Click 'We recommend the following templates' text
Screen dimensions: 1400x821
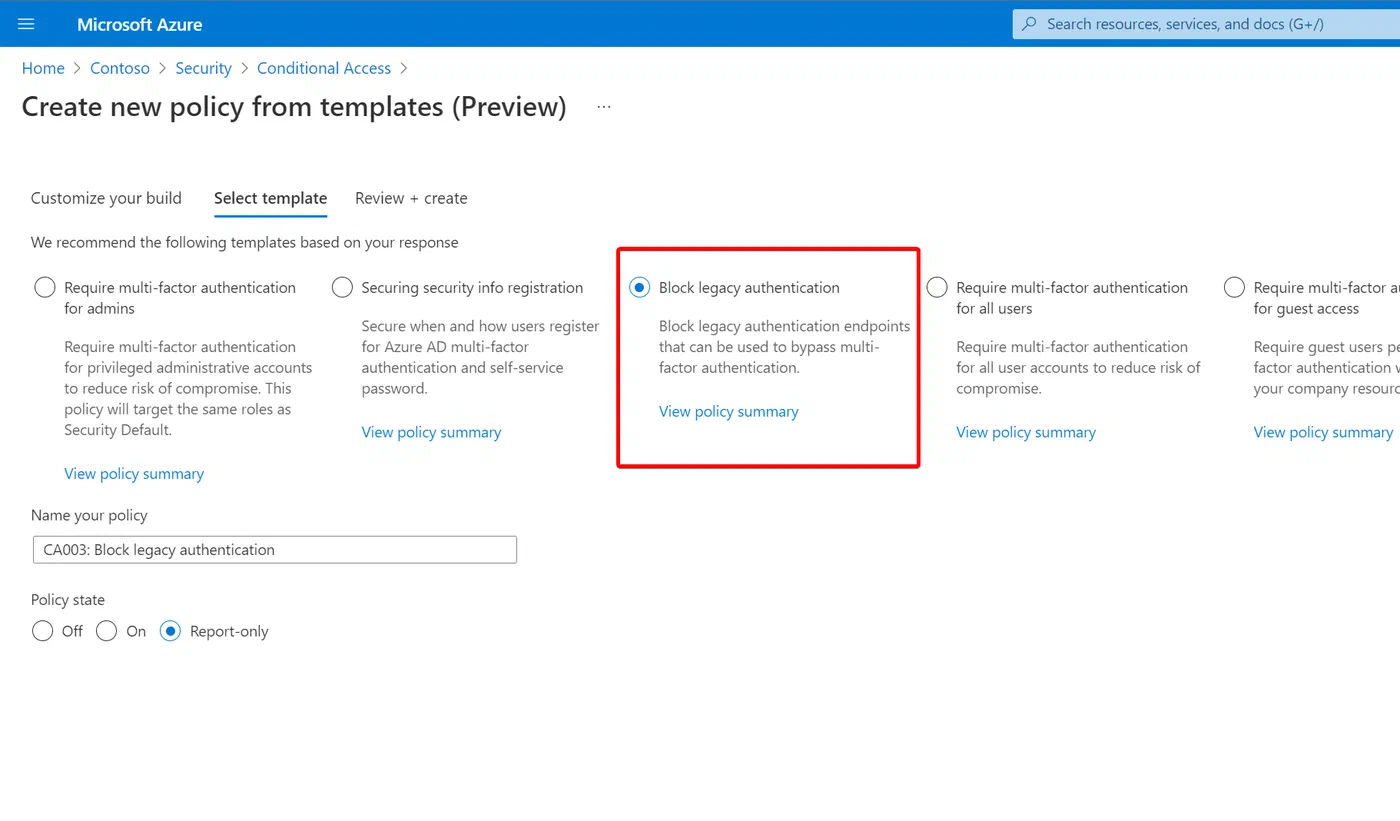tap(245, 242)
